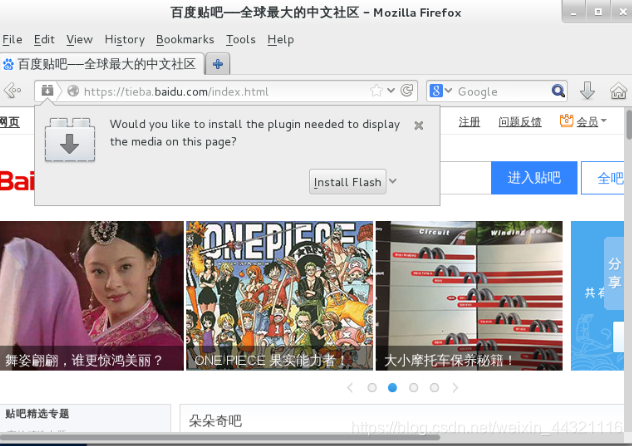Open the motorcycle maintenance banner image
This screenshot has width=632, height=446.
tap(469, 296)
